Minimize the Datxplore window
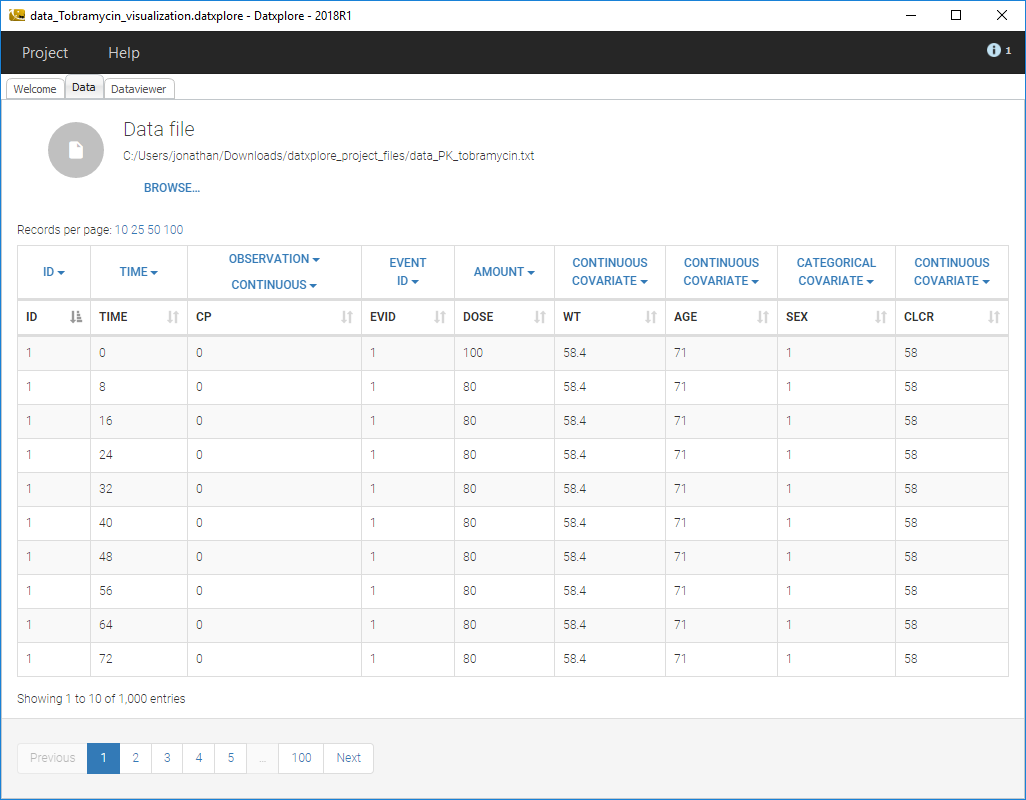The height and width of the screenshot is (800, 1026). (910, 15)
